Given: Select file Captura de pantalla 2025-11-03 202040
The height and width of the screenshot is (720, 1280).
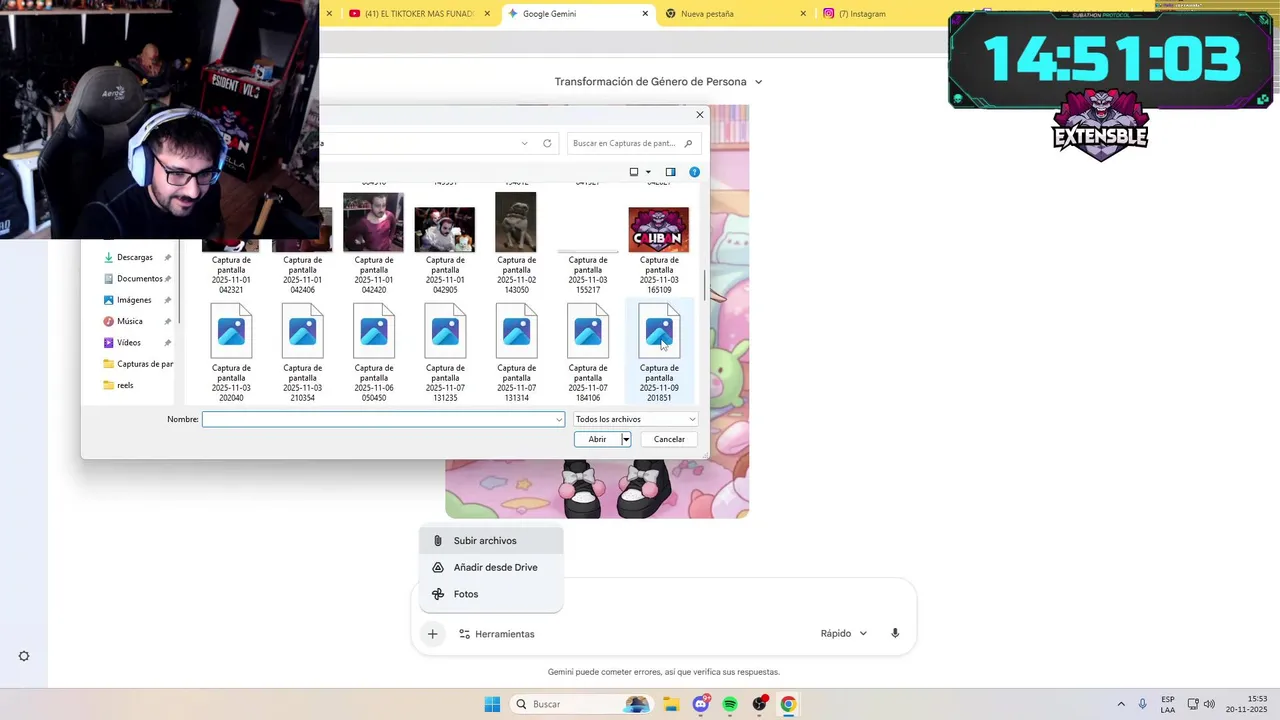Looking at the screenshot, I should [x=231, y=352].
